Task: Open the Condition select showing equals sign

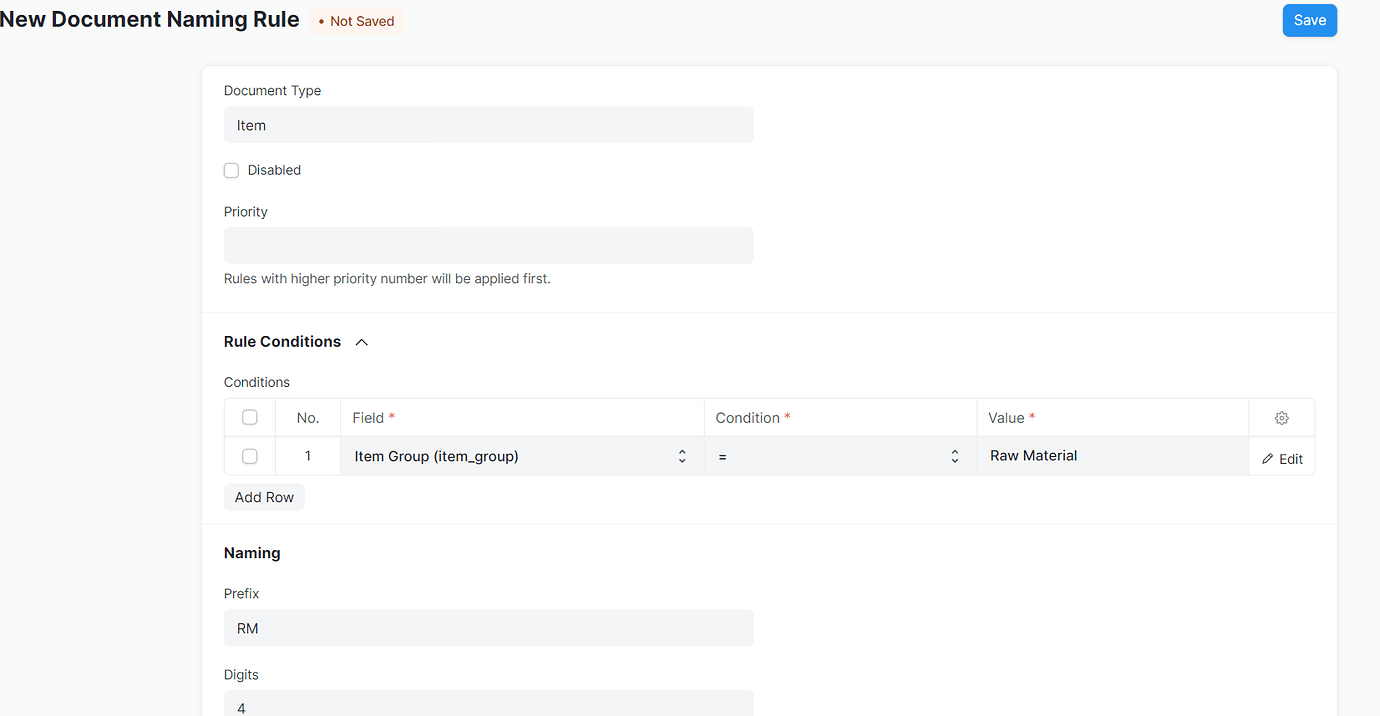Action: pyautogui.click(x=840, y=455)
